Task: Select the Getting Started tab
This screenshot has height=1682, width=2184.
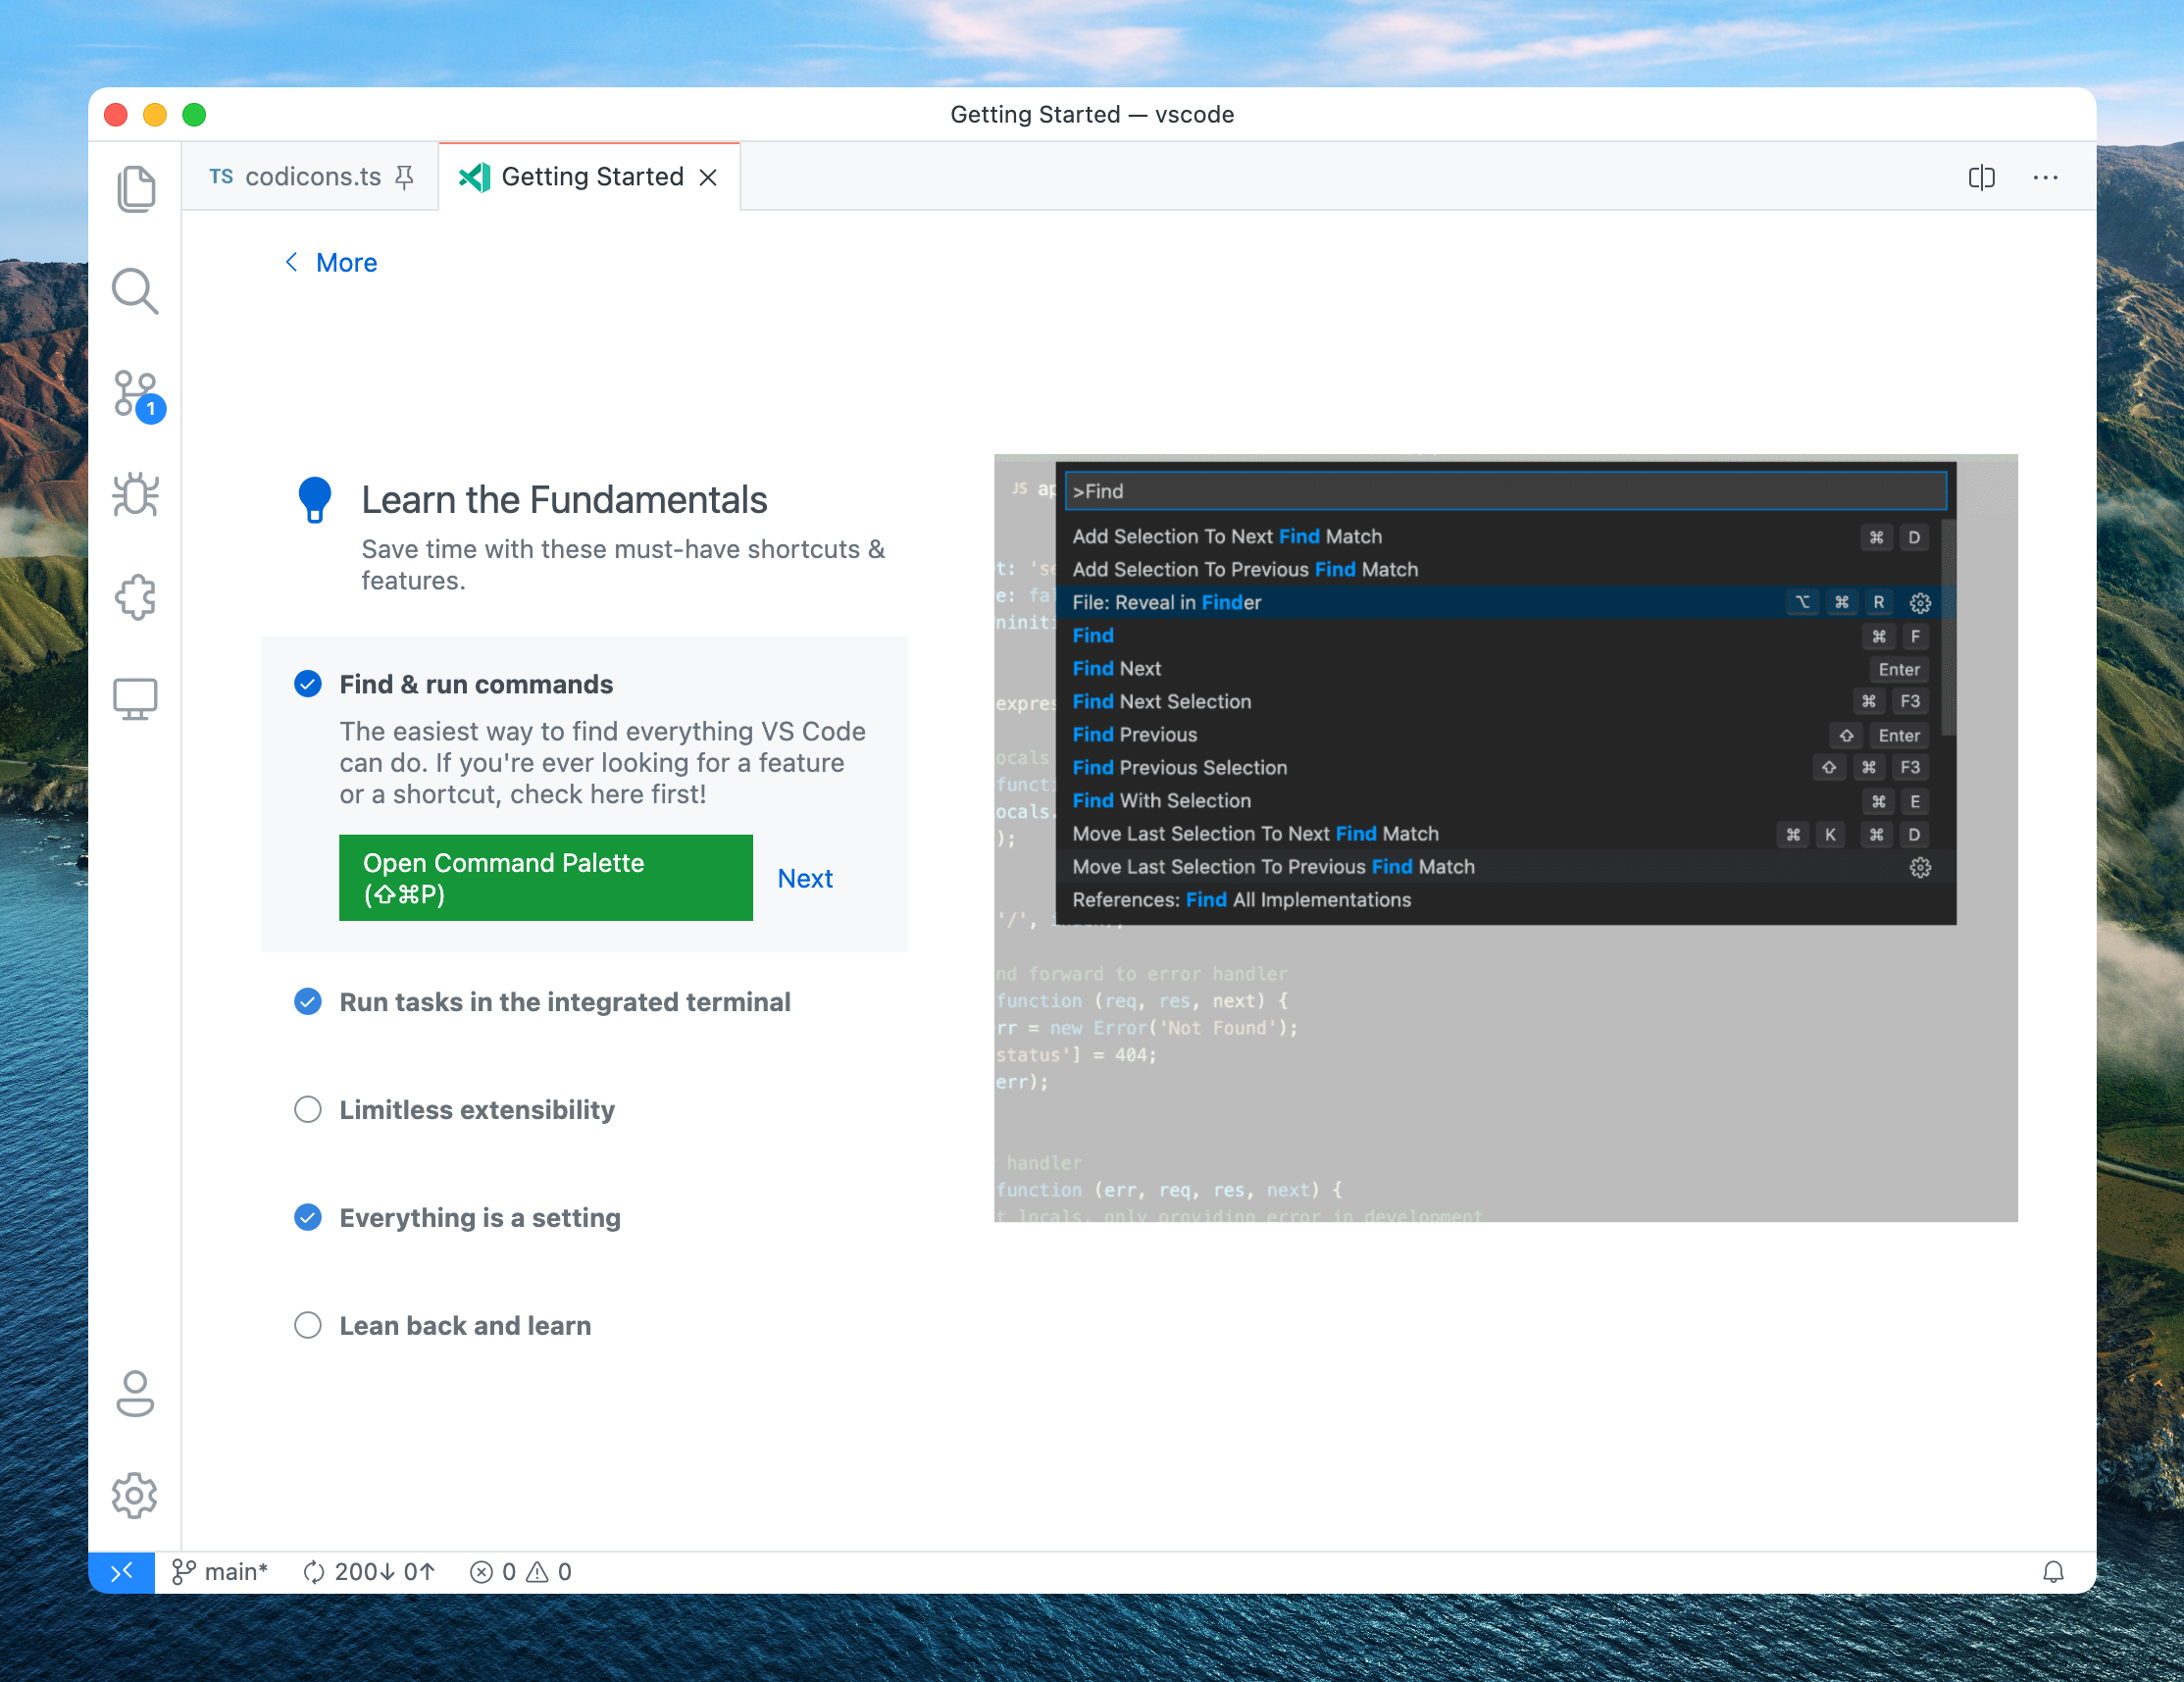Action: click(x=589, y=177)
